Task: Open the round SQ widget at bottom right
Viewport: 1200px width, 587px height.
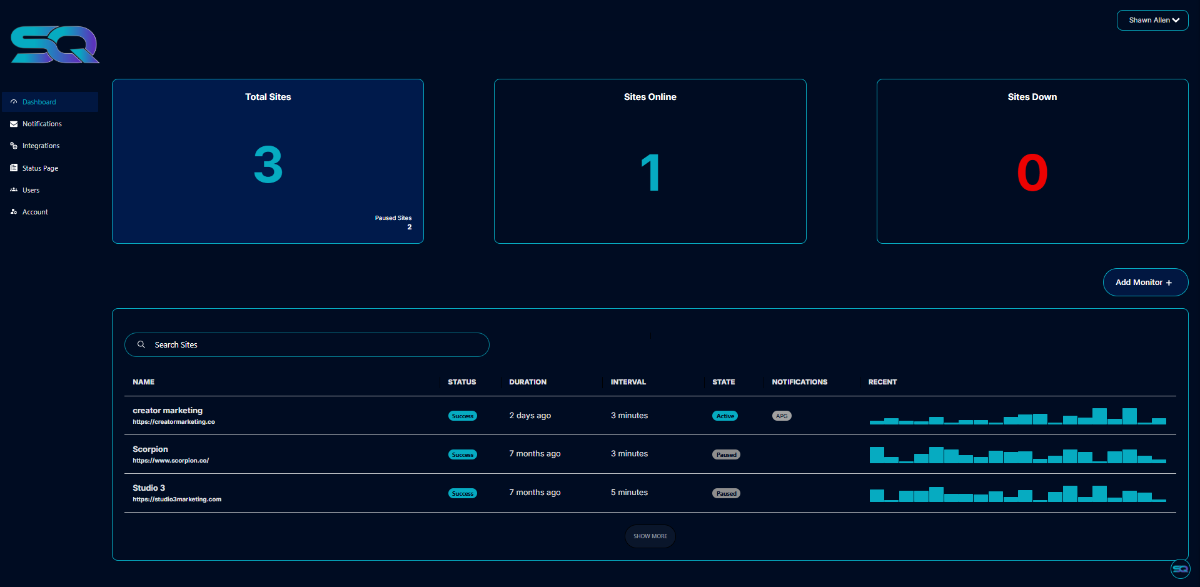Action: pos(1179,568)
